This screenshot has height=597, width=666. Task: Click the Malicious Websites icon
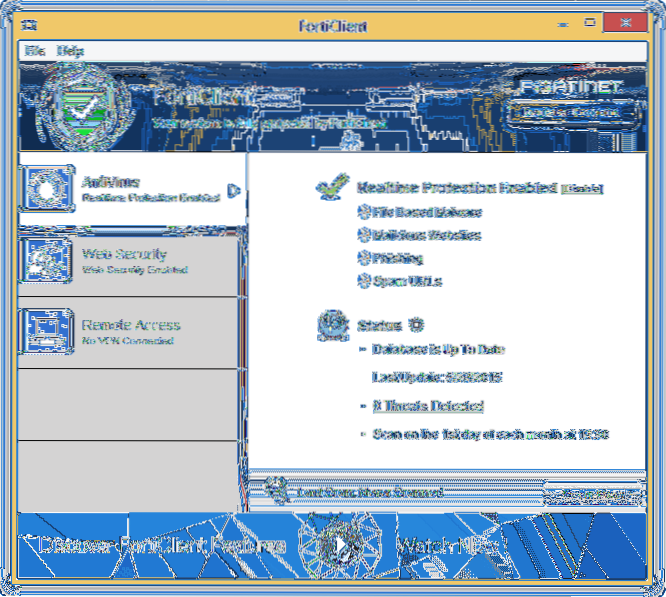point(363,236)
